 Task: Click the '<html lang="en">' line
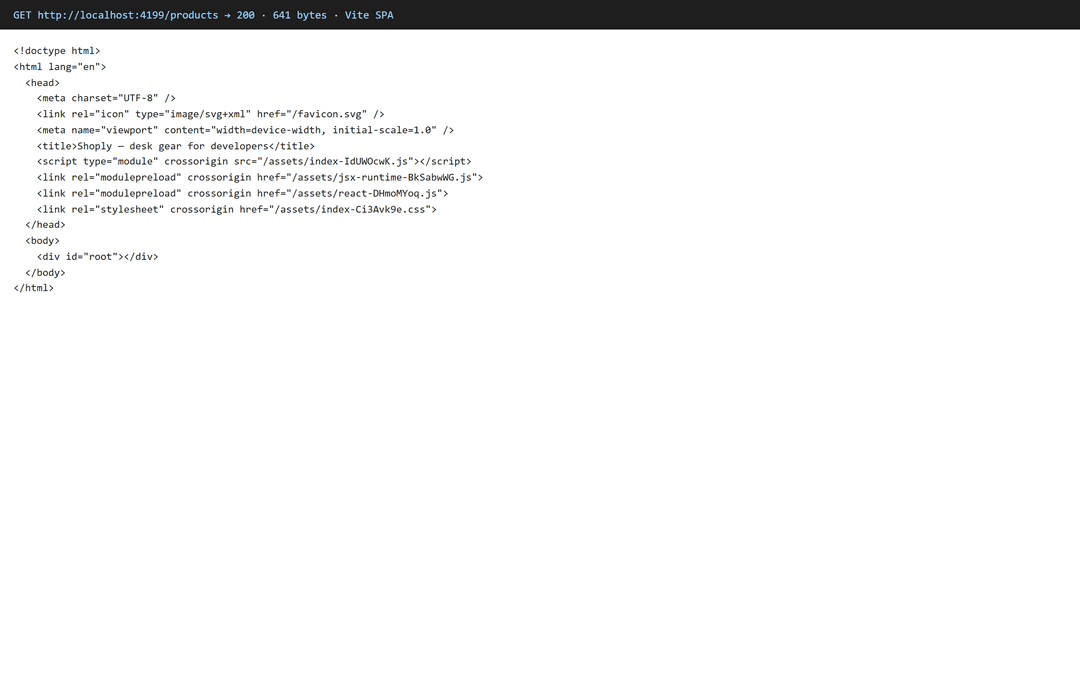coord(60,67)
